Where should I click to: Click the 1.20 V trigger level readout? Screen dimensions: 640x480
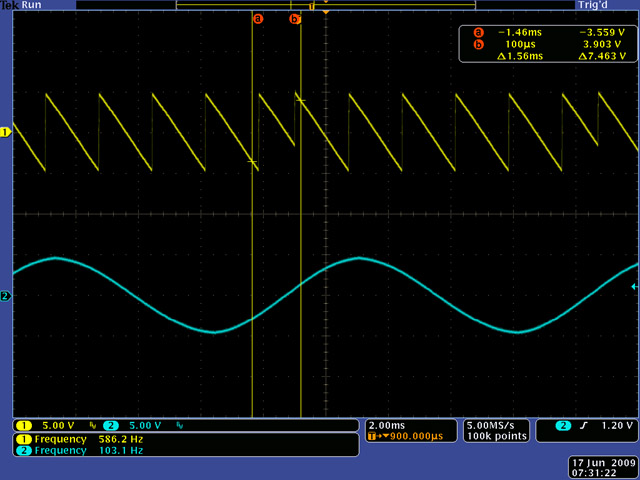coord(616,426)
